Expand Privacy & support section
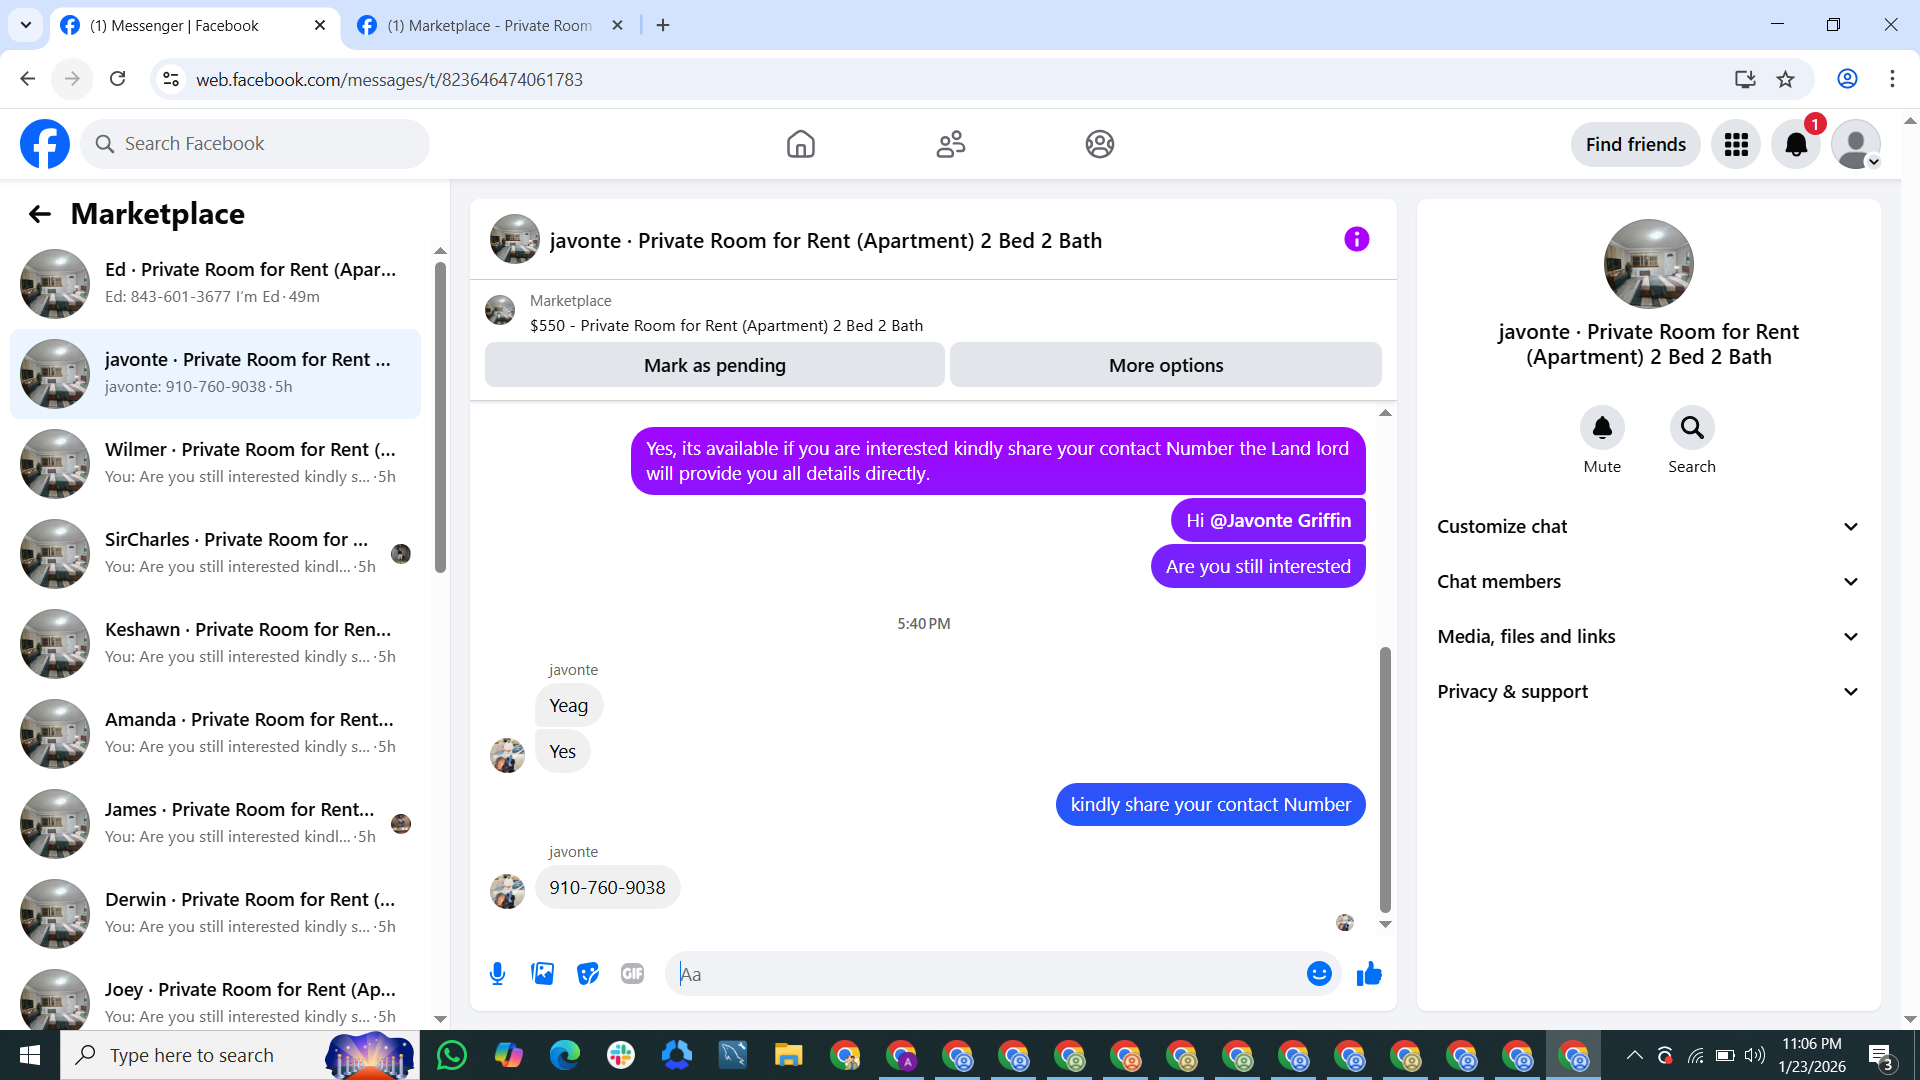The image size is (1920, 1080). tap(1648, 692)
